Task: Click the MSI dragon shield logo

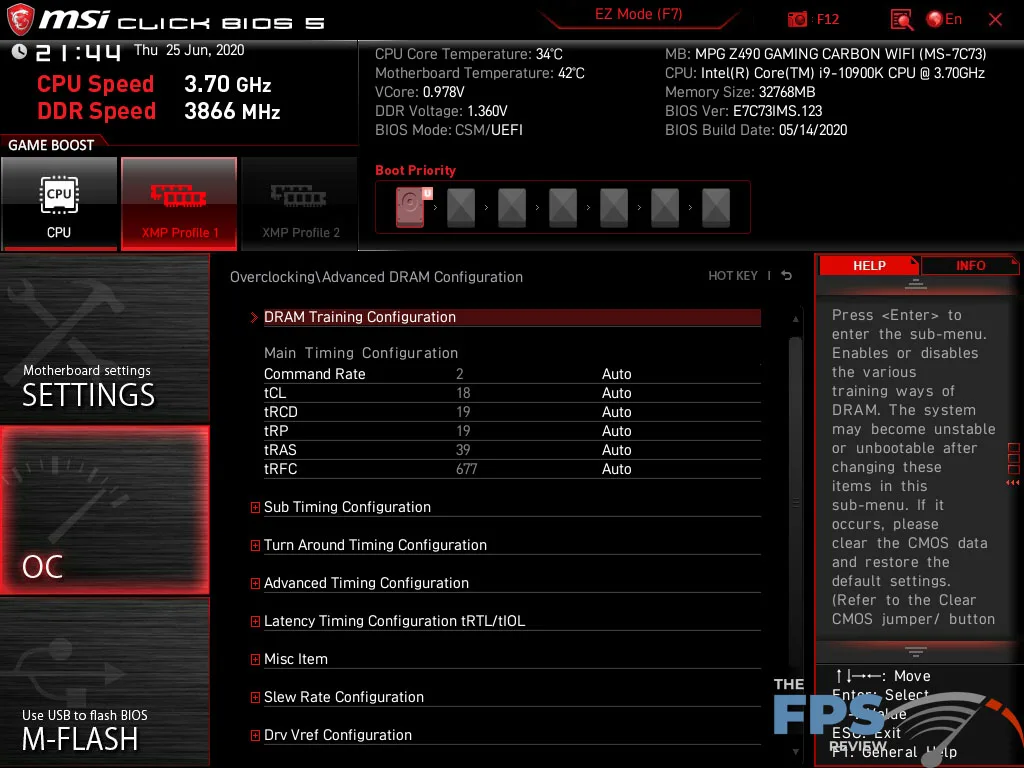Action: pyautogui.click(x=20, y=20)
